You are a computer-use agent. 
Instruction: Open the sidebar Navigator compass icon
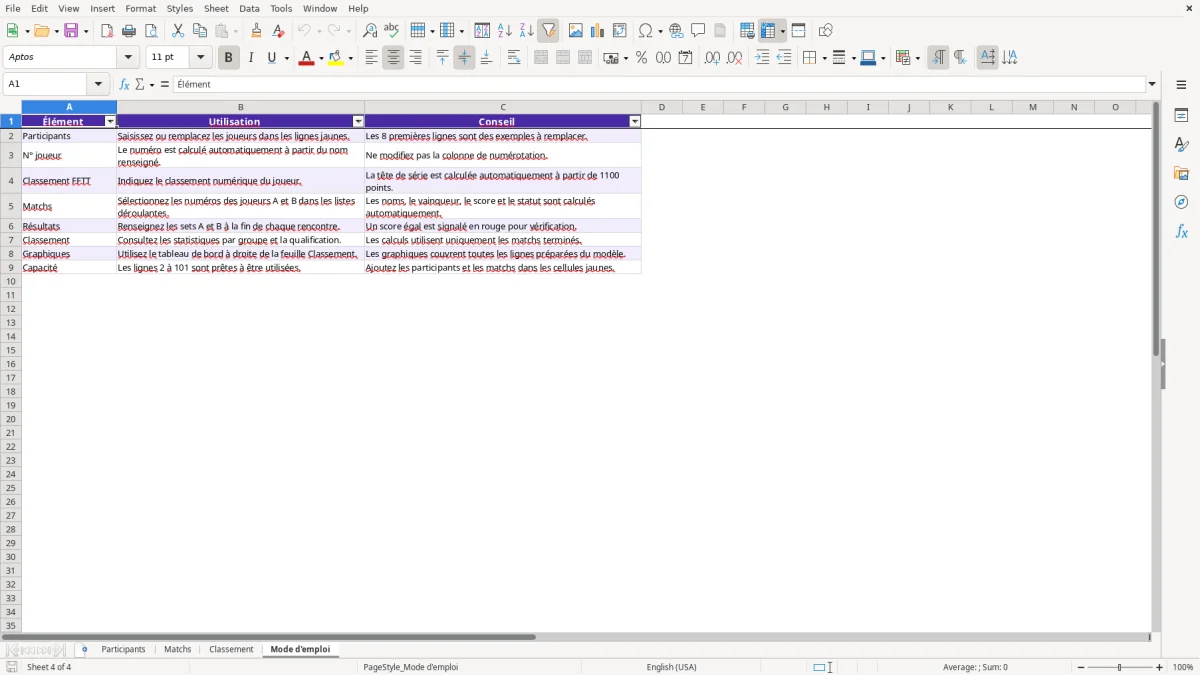click(x=1181, y=202)
